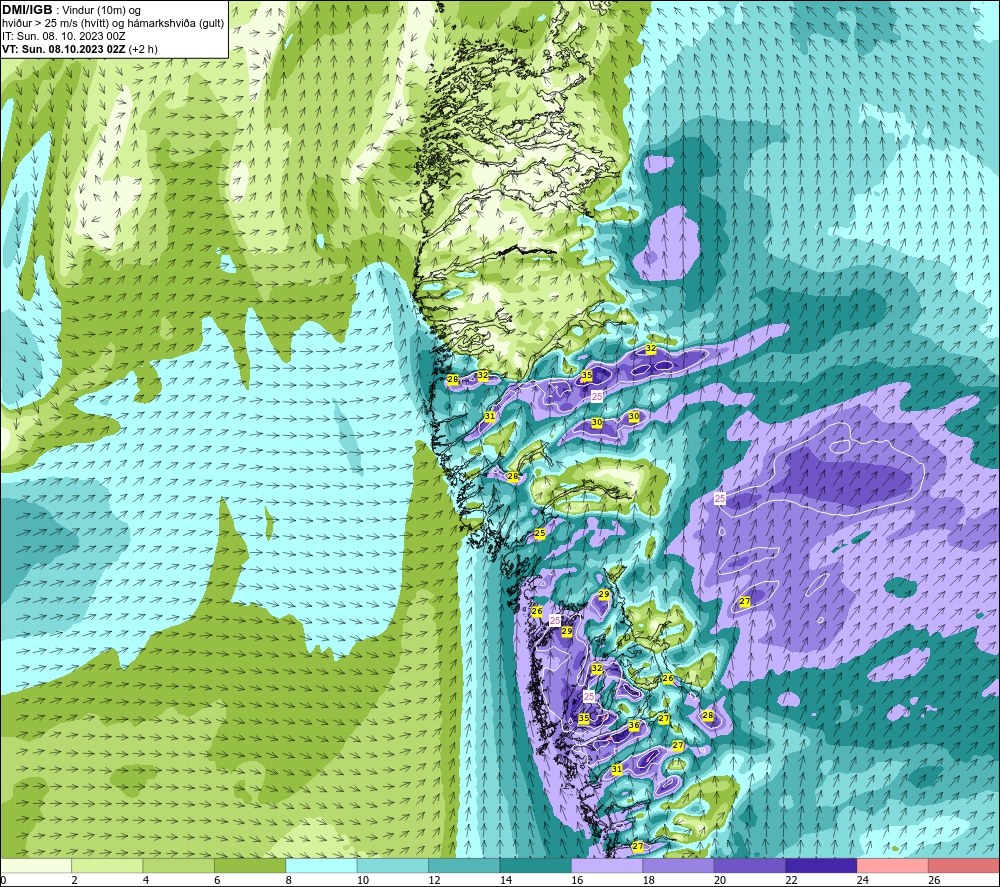This screenshot has width=1000, height=887.
Task: Pick the pink 24–26 legend swatch
Action: point(893,865)
